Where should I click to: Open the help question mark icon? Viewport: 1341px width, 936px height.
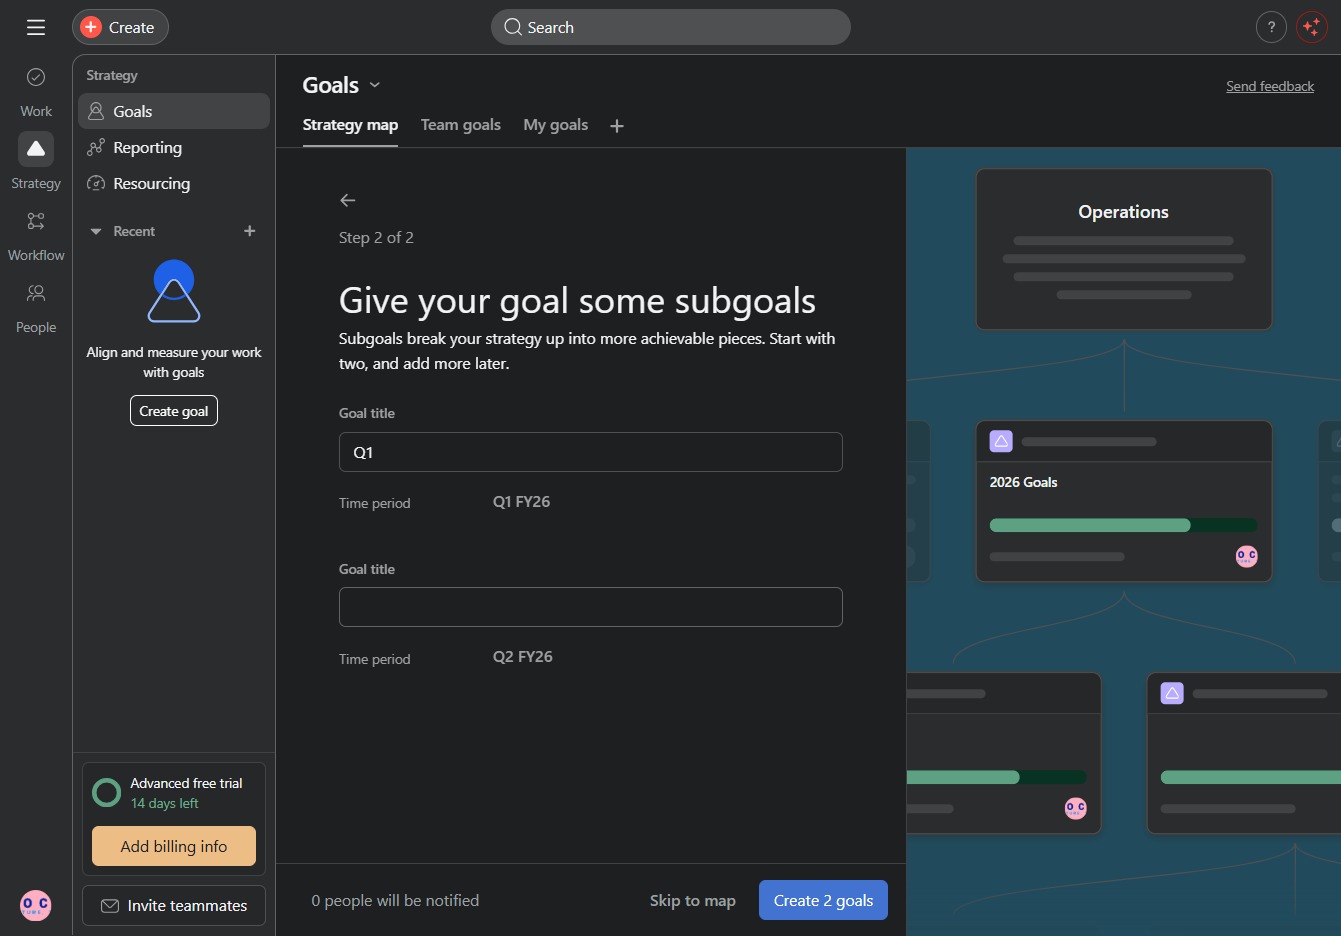(1271, 27)
